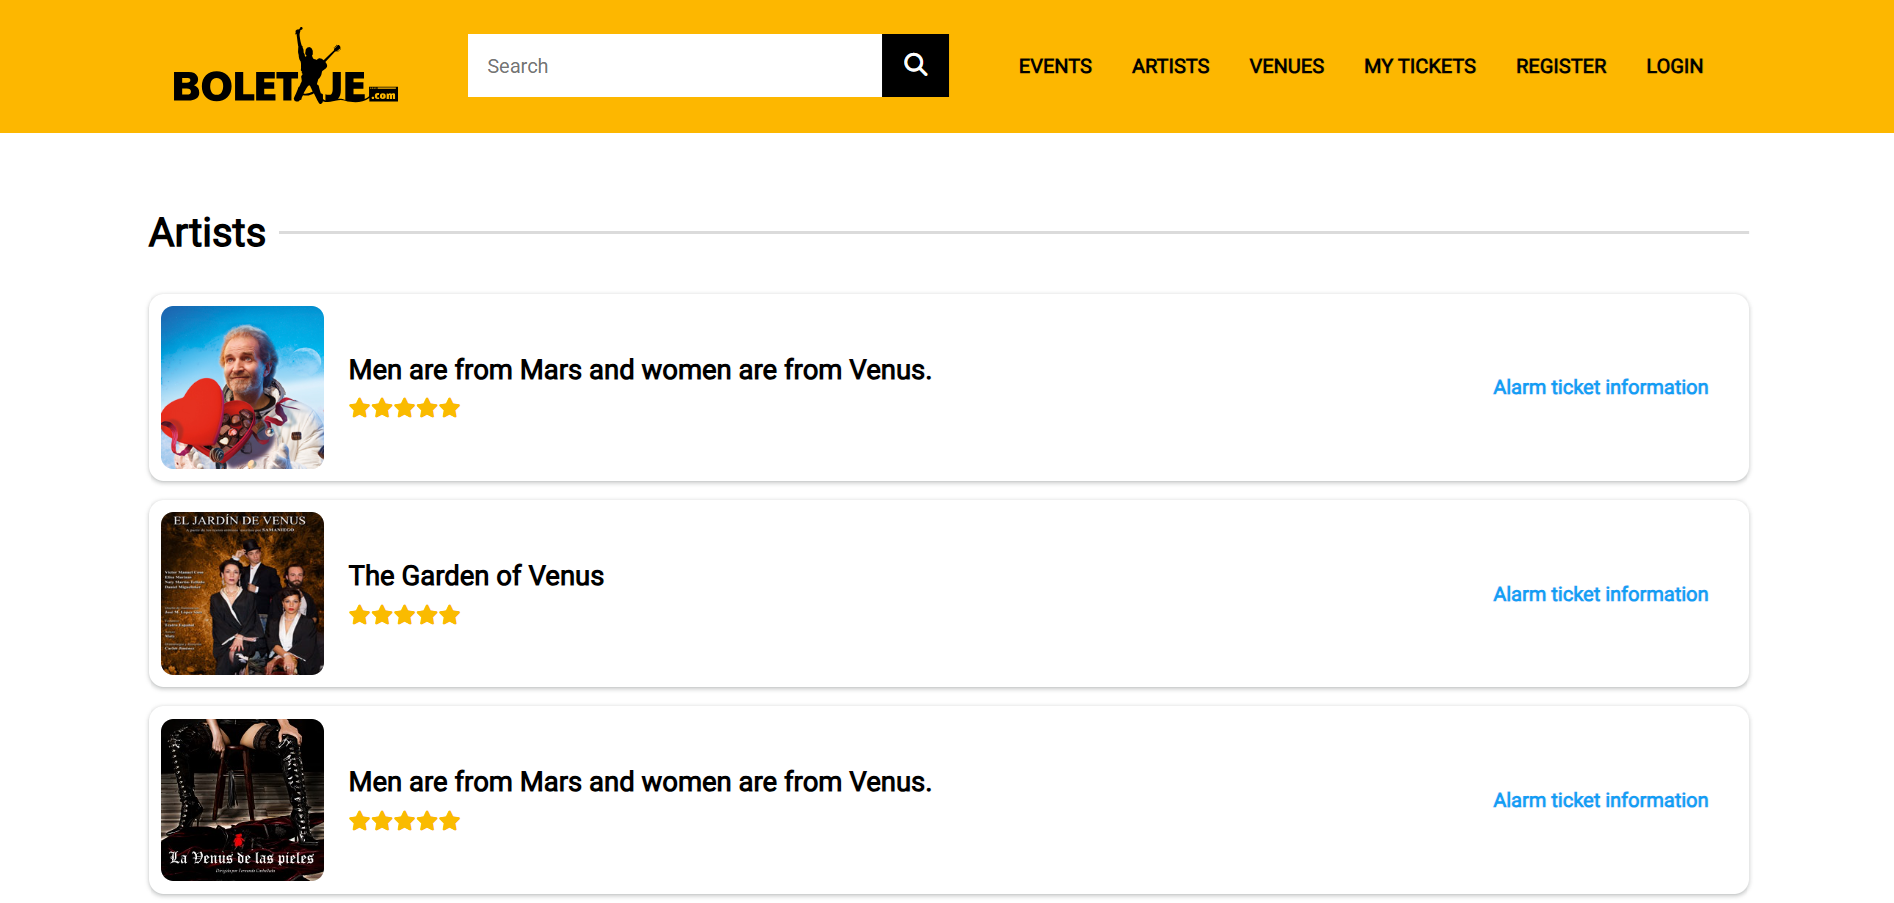Open The Garden of Venus title
Screen dimensions: 1894x903
[476, 576]
